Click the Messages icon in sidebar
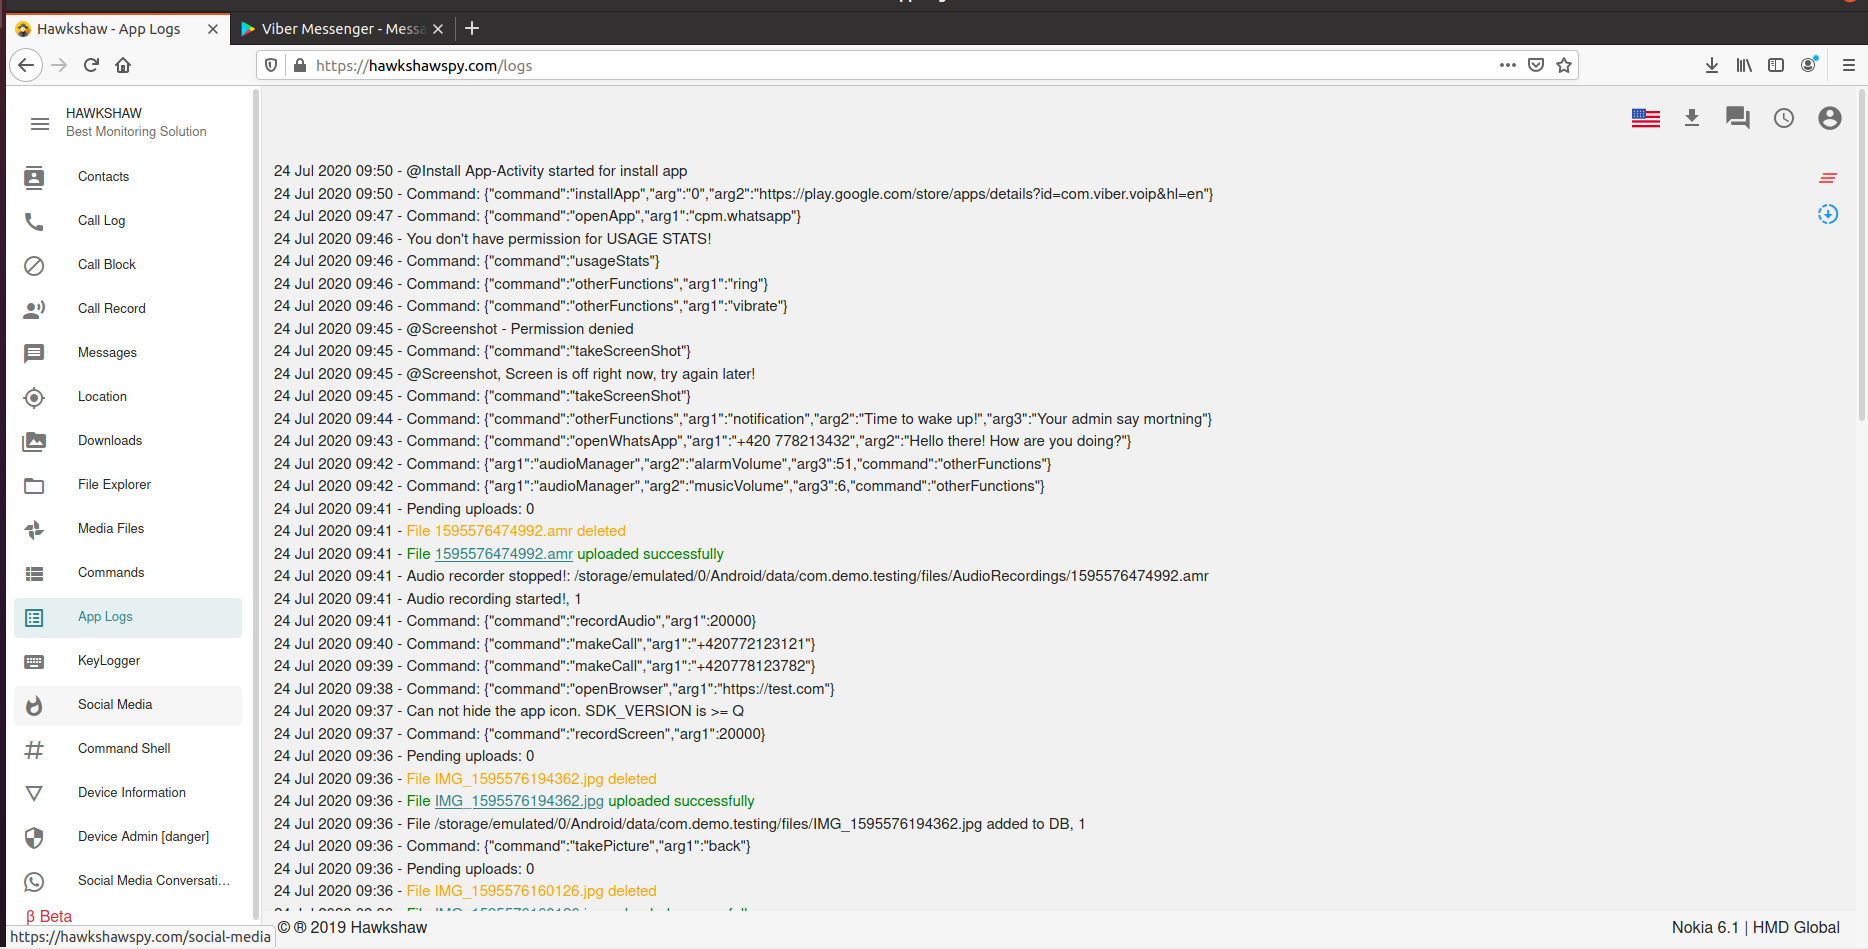The width and height of the screenshot is (1868, 949). pos(34,353)
